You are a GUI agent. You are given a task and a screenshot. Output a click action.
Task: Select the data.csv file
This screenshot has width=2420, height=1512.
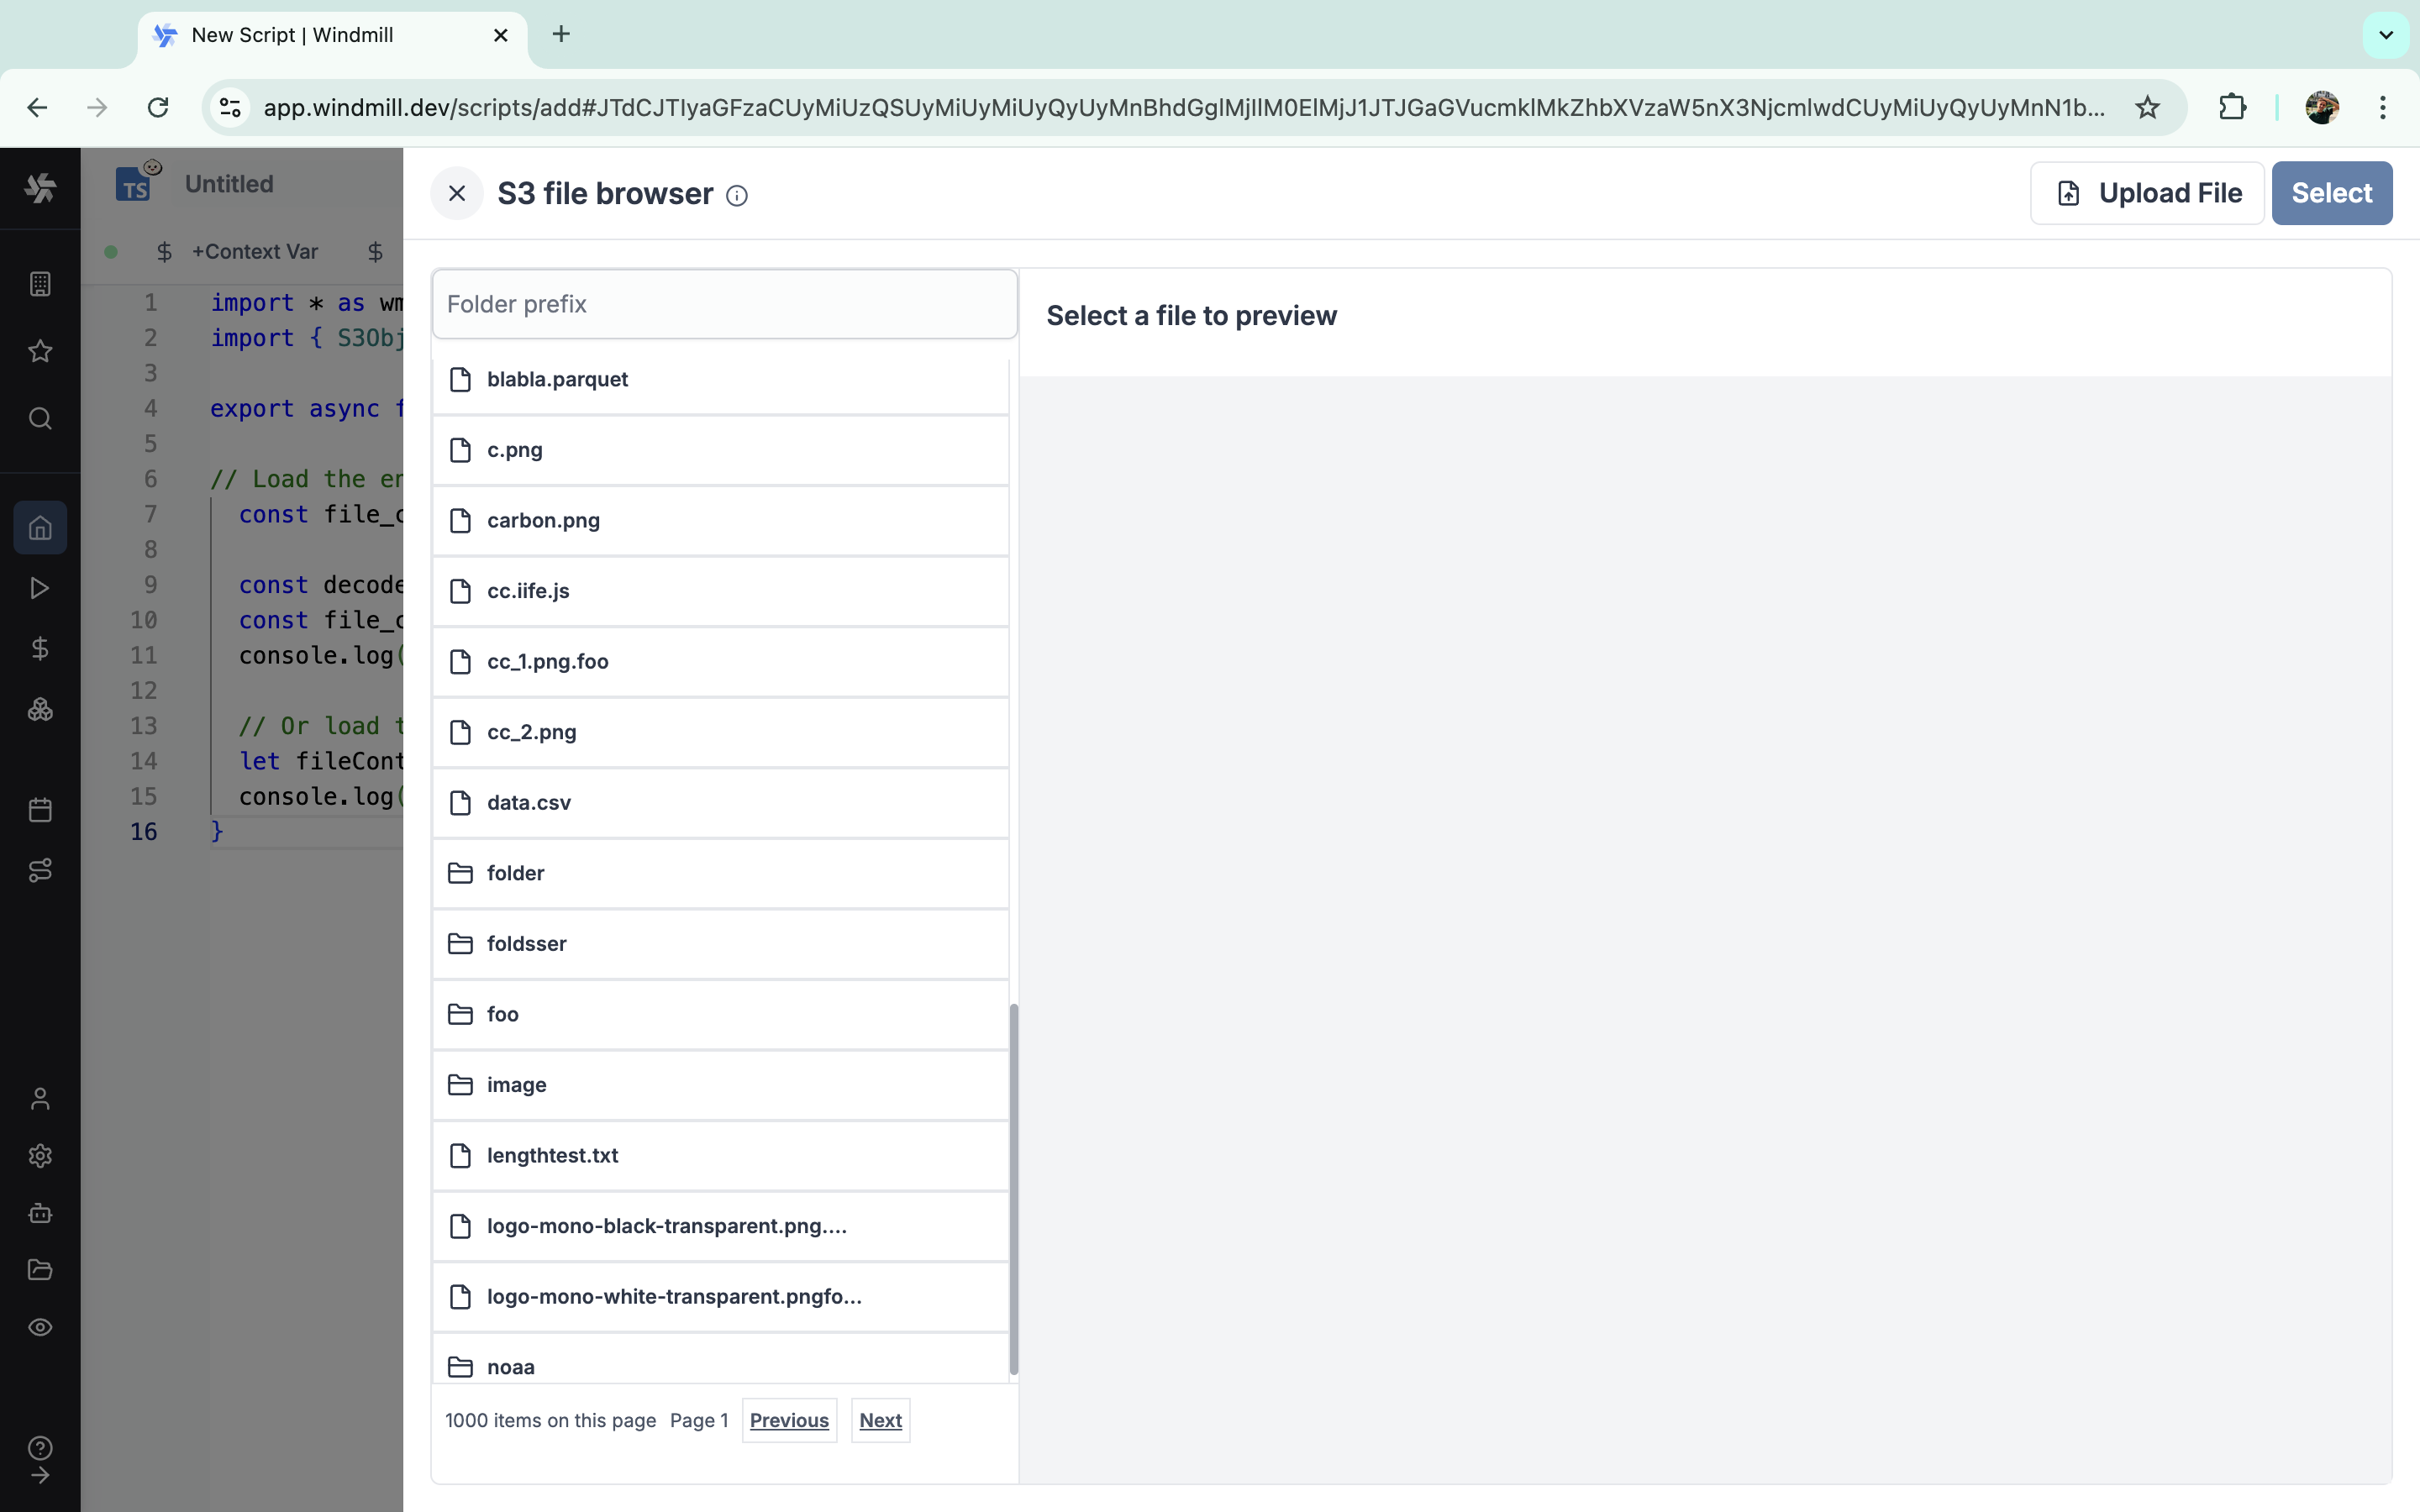click(x=528, y=802)
